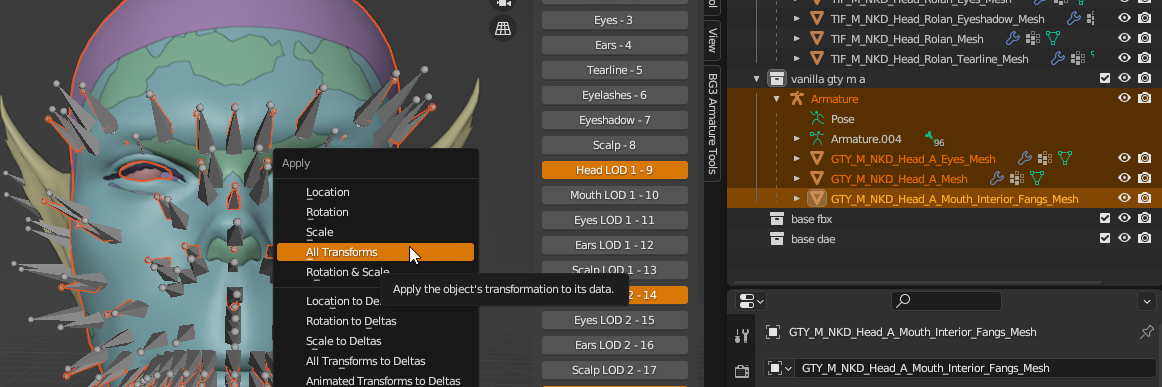The height and width of the screenshot is (387, 1162).
Task: Click wrench icon on GTY_M_NKD_Head_A_Mesh row
Action: point(997,178)
